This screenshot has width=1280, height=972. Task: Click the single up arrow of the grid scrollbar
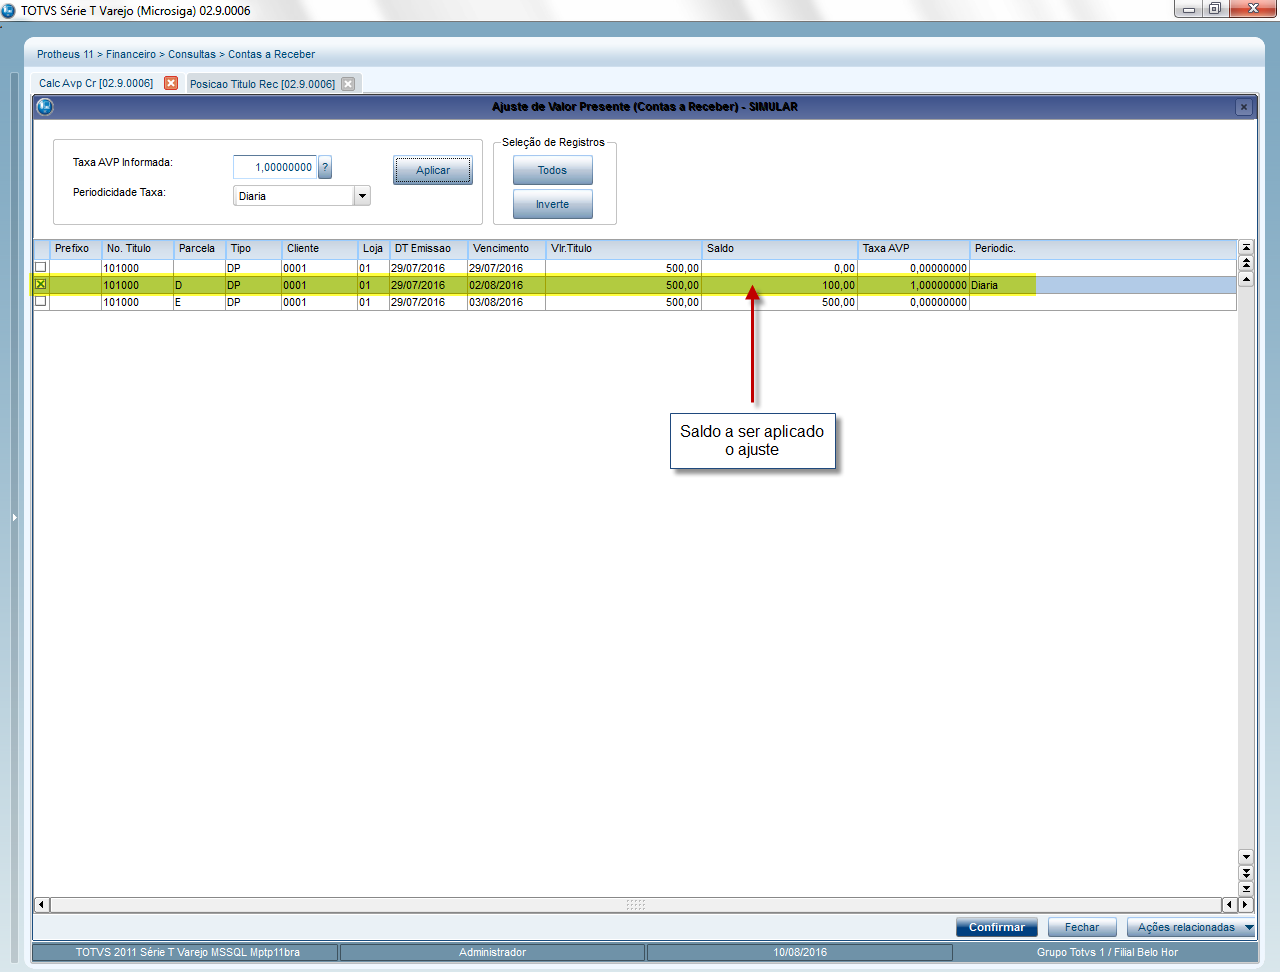(1246, 279)
